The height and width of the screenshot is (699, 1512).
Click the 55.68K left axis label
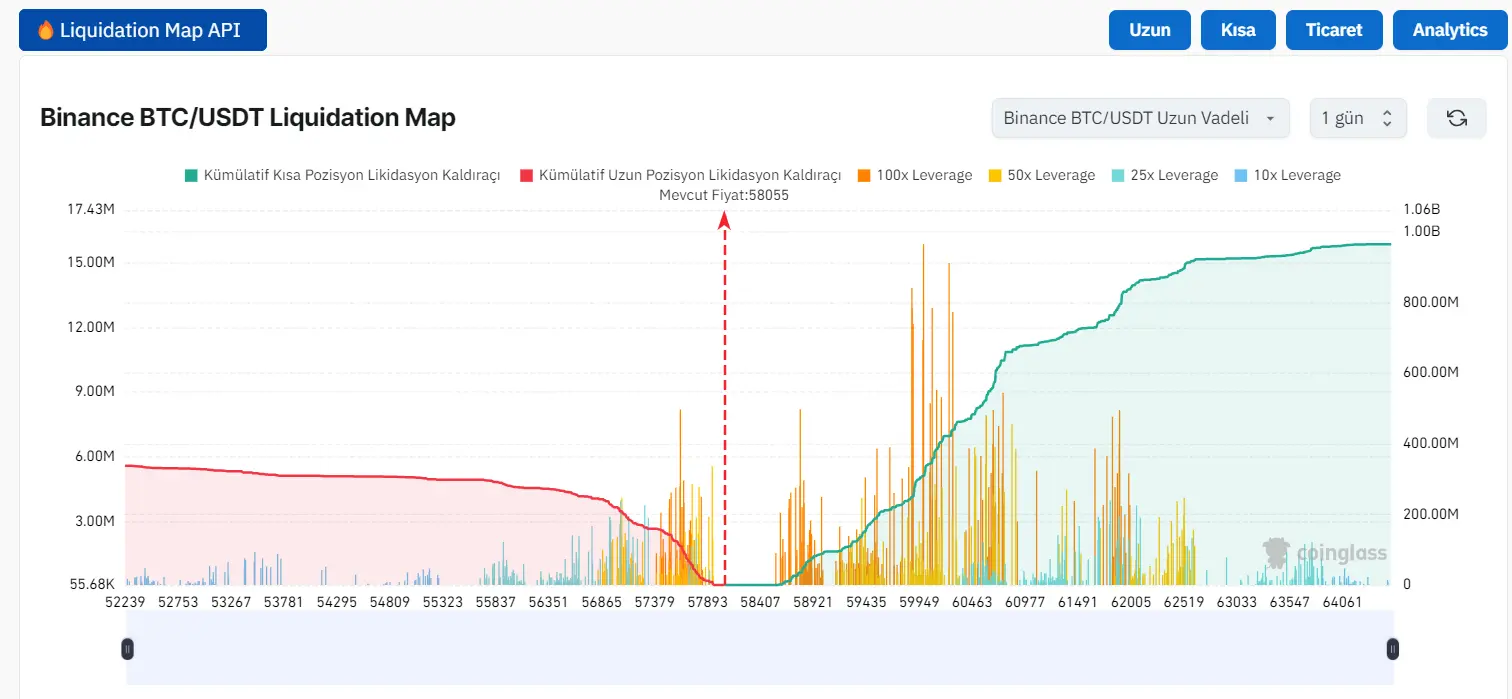click(x=91, y=584)
